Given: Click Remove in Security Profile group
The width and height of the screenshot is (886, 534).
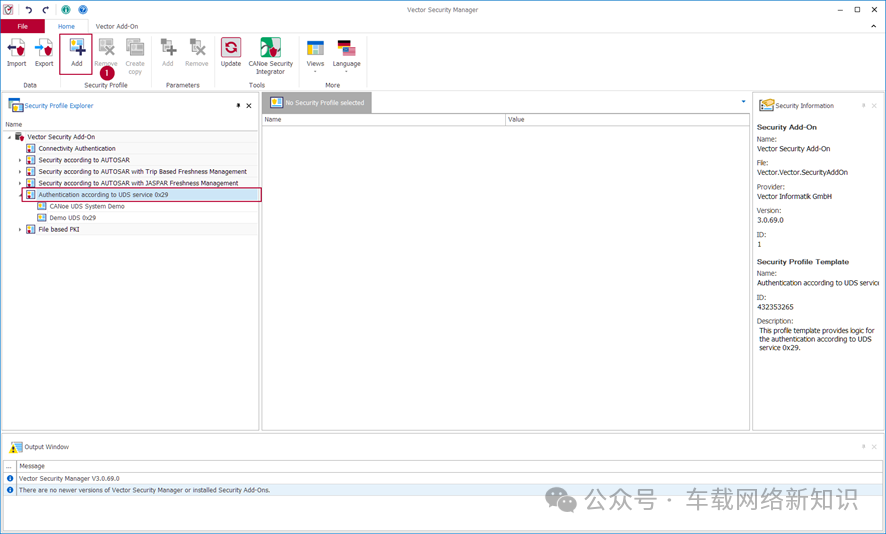Looking at the screenshot, I should click(x=106, y=53).
